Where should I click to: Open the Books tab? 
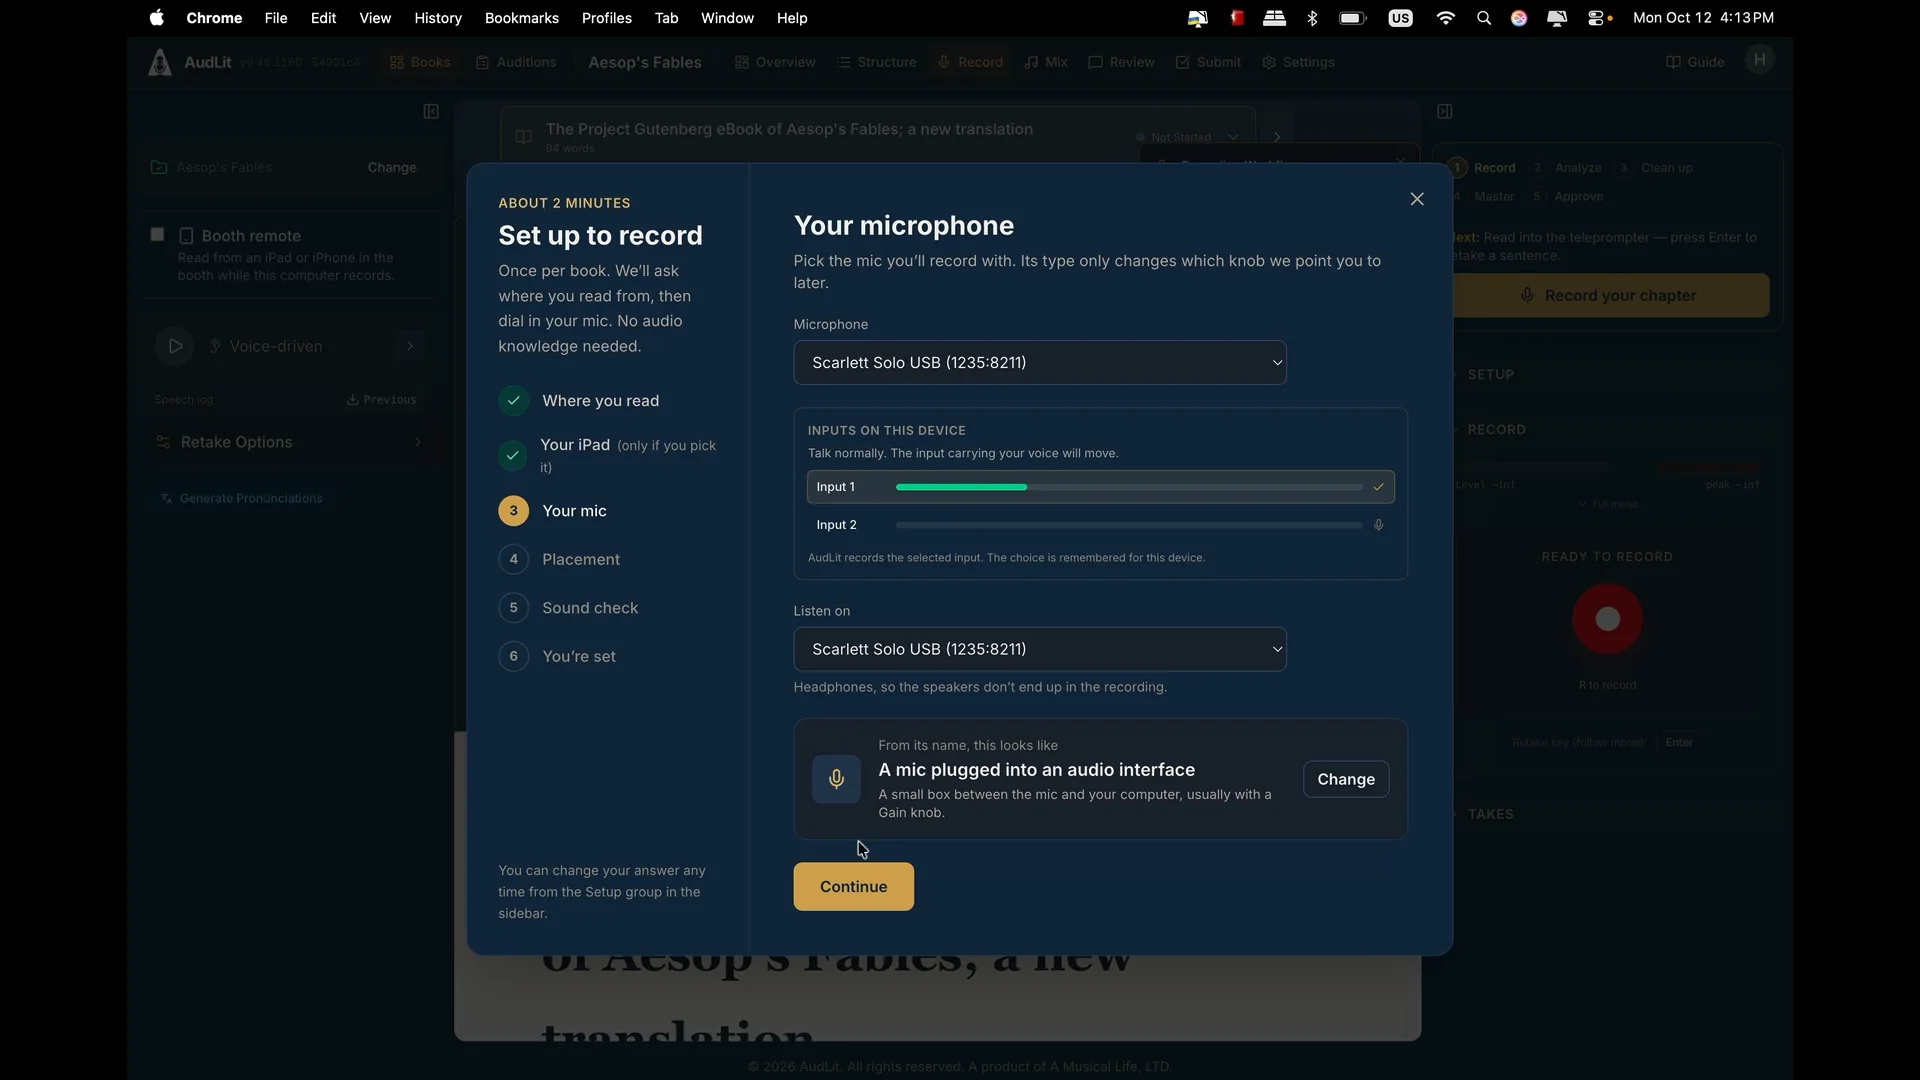(x=420, y=62)
